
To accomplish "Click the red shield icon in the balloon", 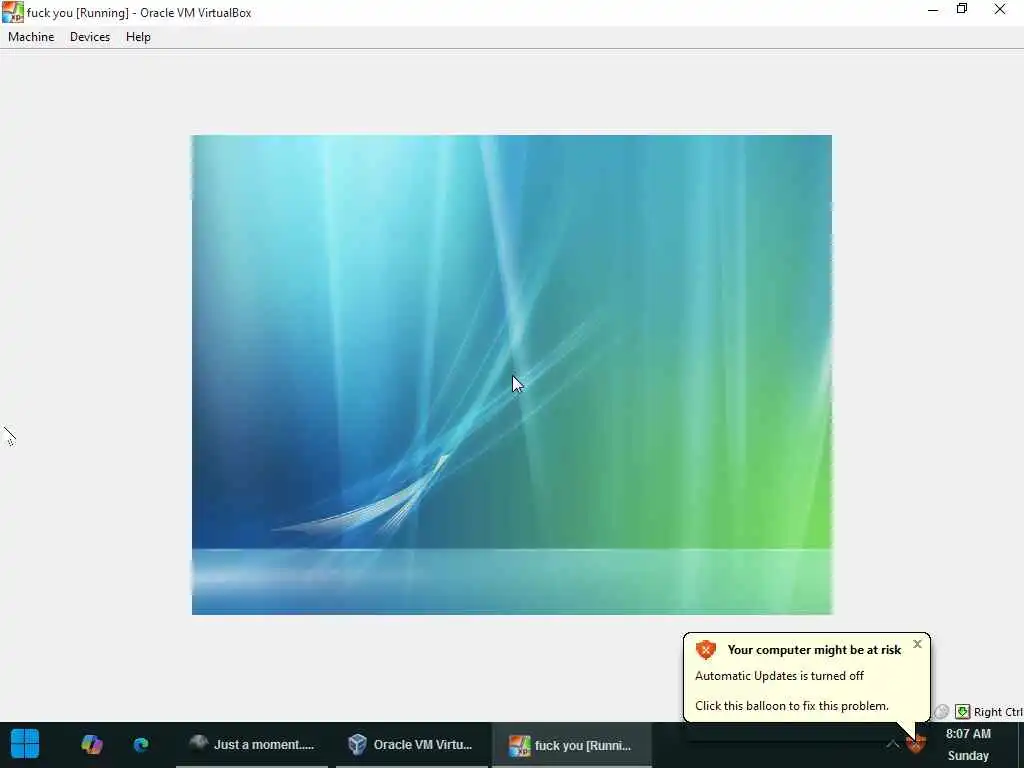I will [705, 650].
